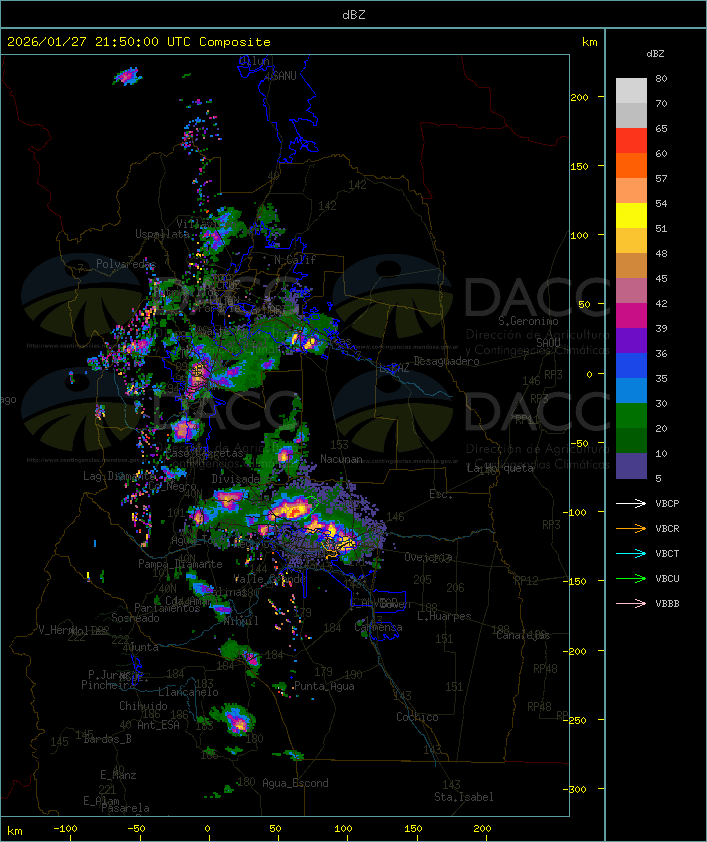Click the 'Sta.Isabel' map label
Image resolution: width=707 pixels, height=842 pixels.
click(464, 797)
